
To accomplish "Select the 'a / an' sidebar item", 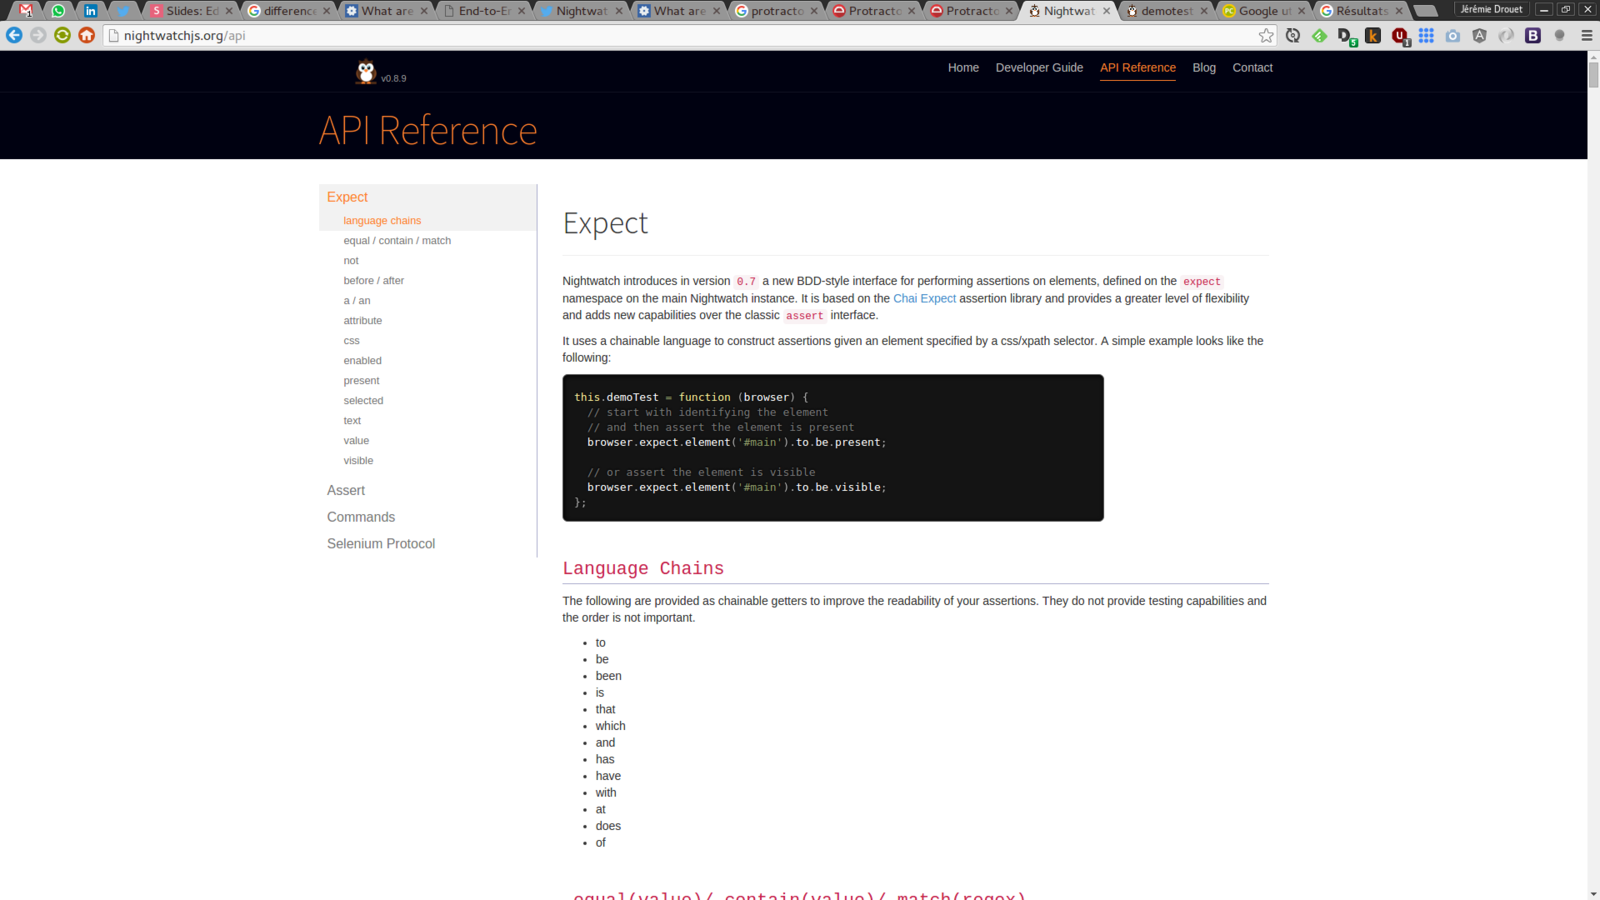I will [x=357, y=300].
